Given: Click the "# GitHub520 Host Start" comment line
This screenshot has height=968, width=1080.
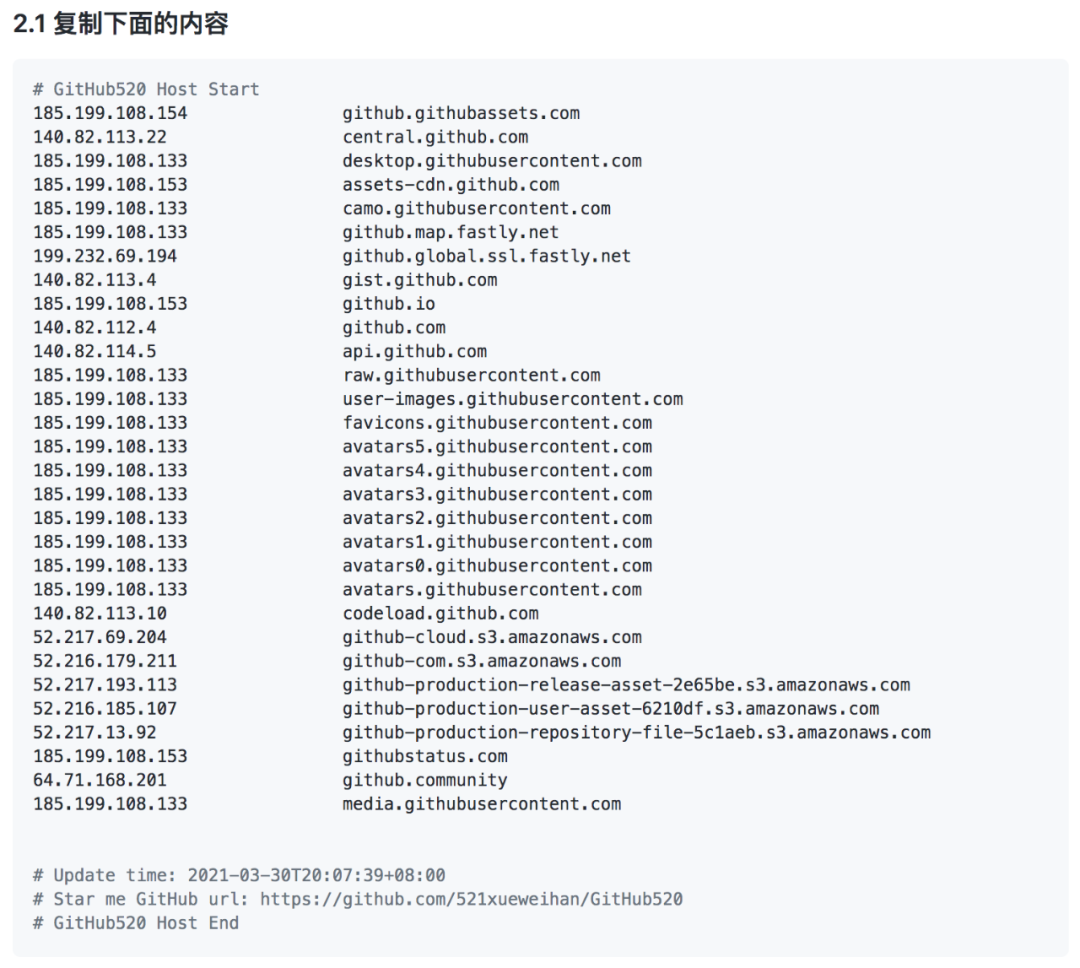Looking at the screenshot, I should coord(146,90).
